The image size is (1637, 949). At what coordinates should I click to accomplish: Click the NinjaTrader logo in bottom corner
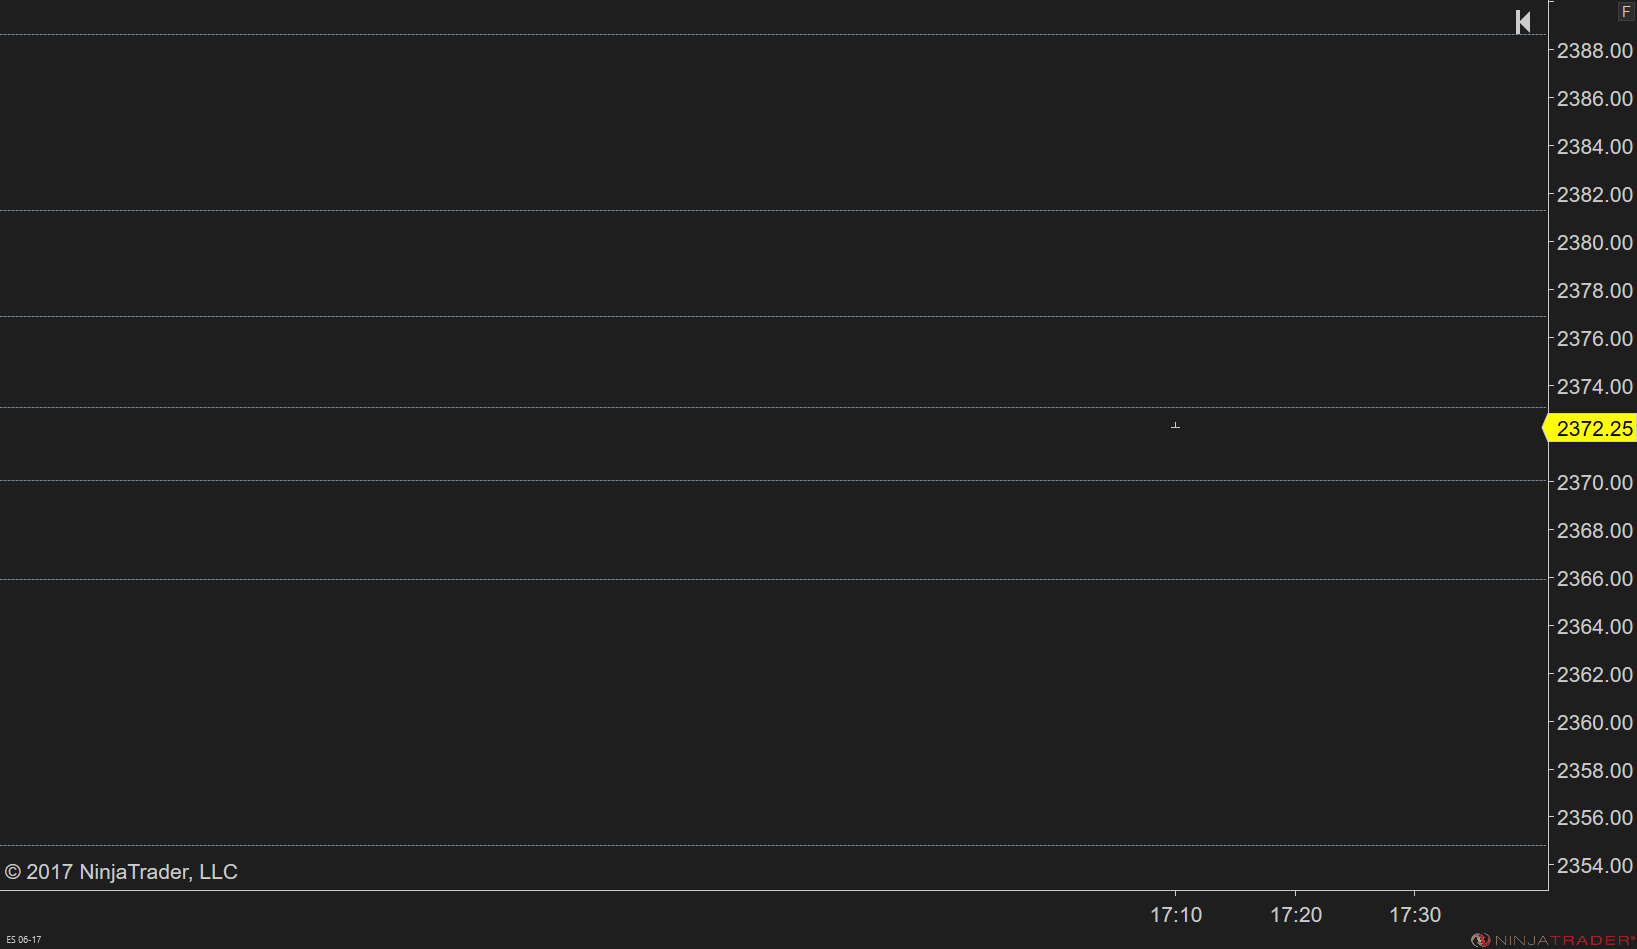tap(1552, 940)
